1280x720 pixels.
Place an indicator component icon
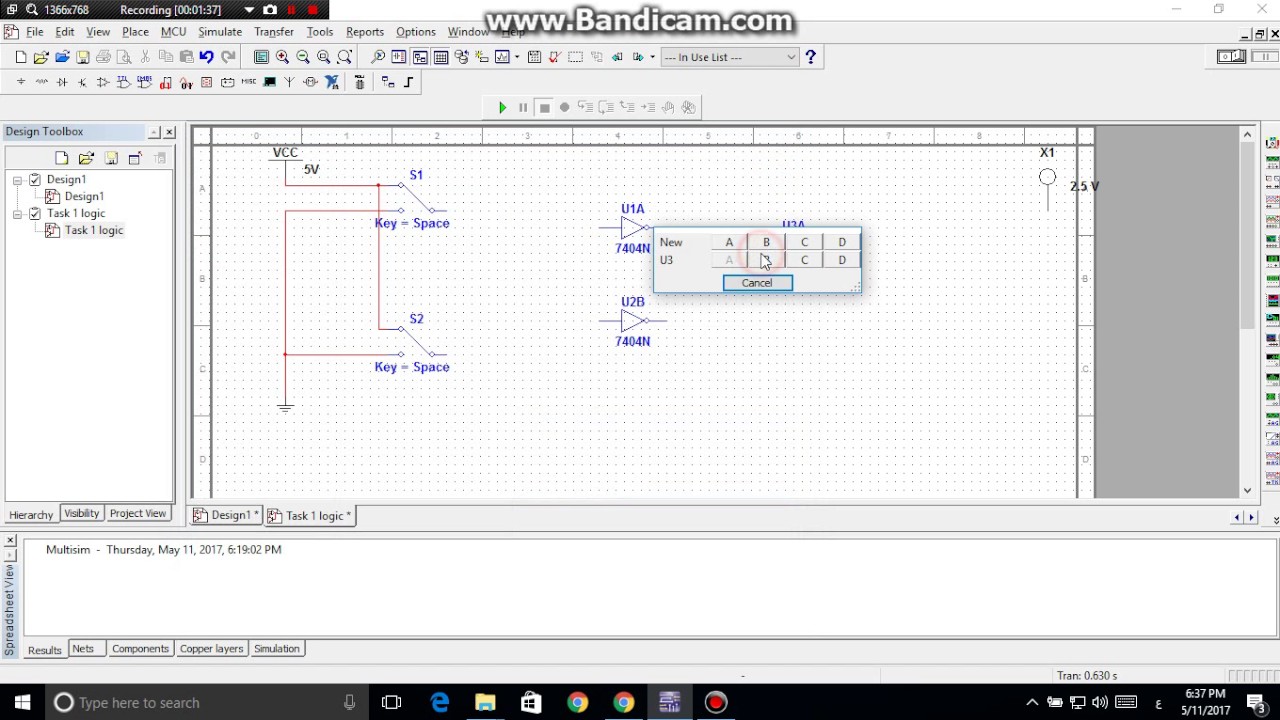(x=207, y=82)
